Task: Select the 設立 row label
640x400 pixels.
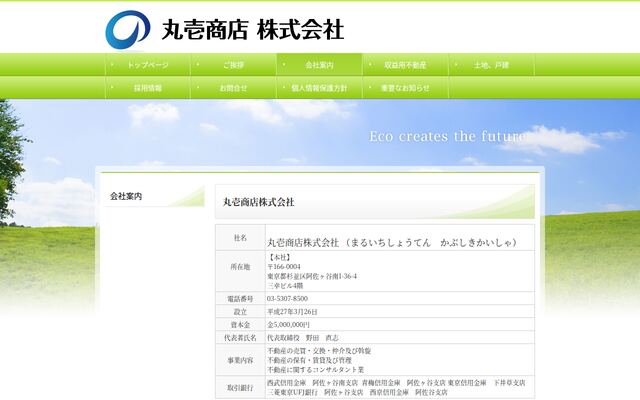Action: tap(240, 312)
